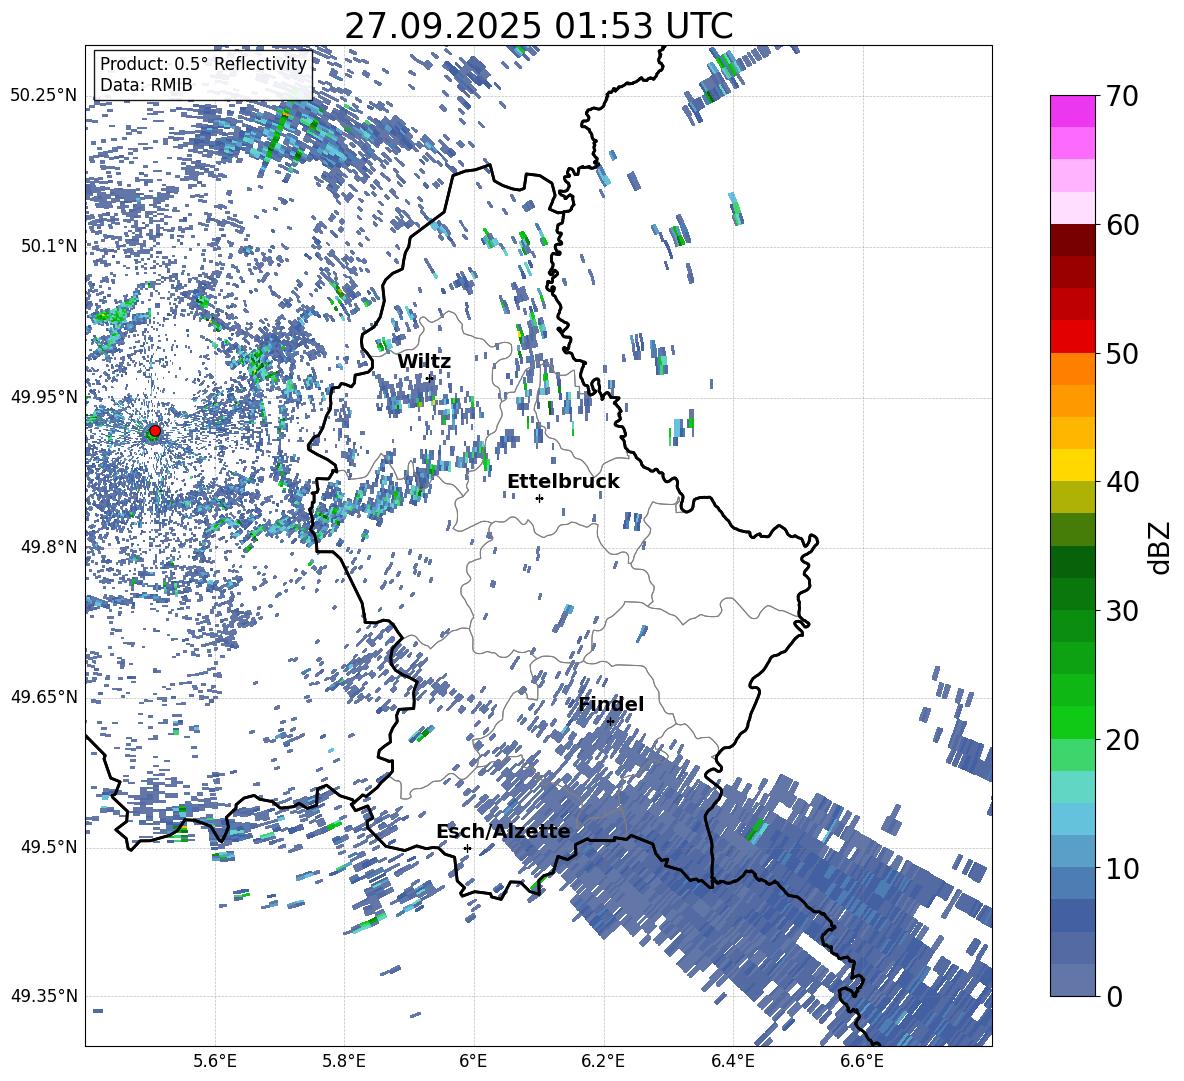Click the 6.2°E longitude label
Image resolution: width=1184 pixels, height=1081 pixels.
click(x=603, y=1062)
